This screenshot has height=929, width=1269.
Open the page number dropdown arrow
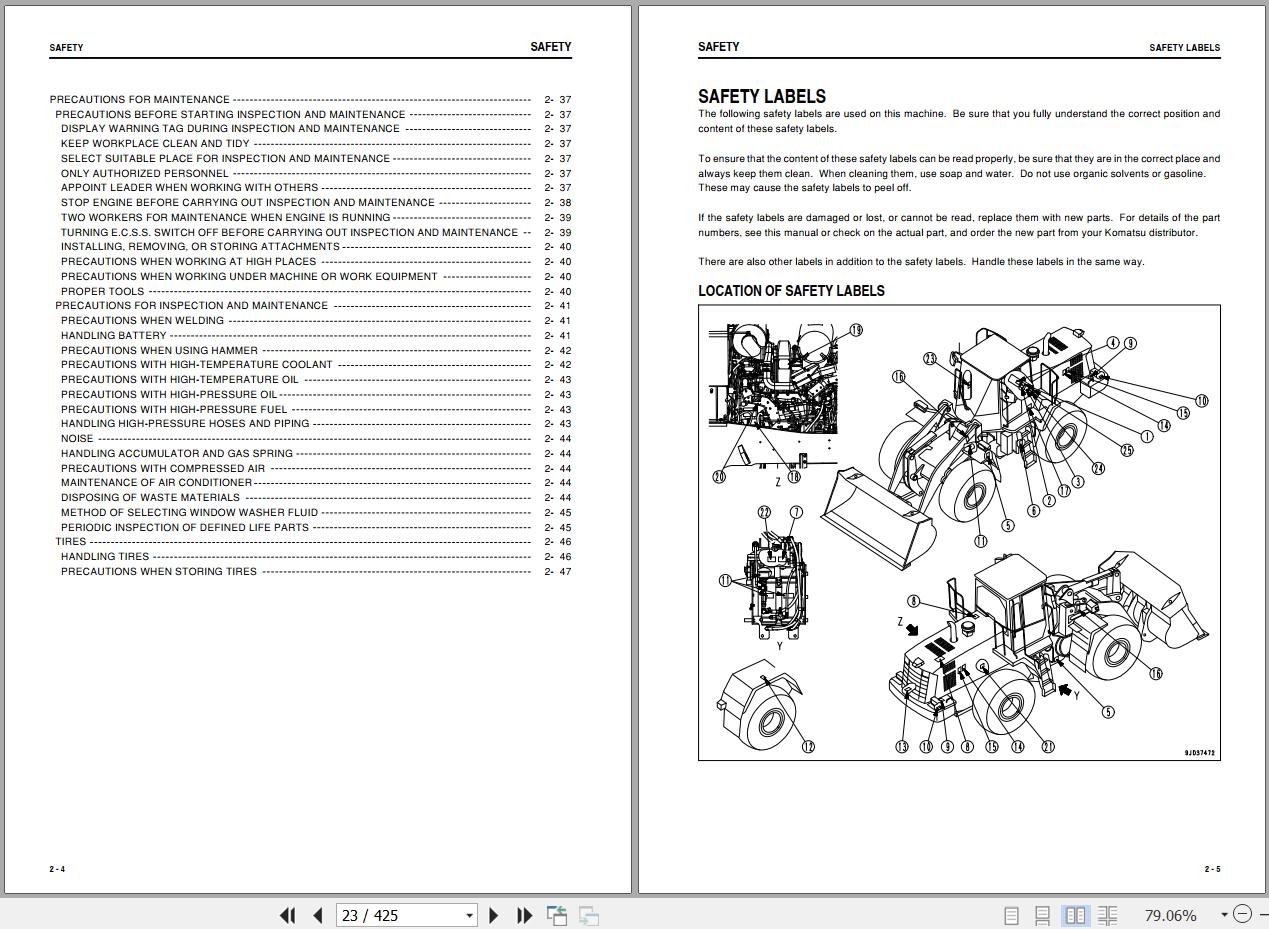click(470, 915)
